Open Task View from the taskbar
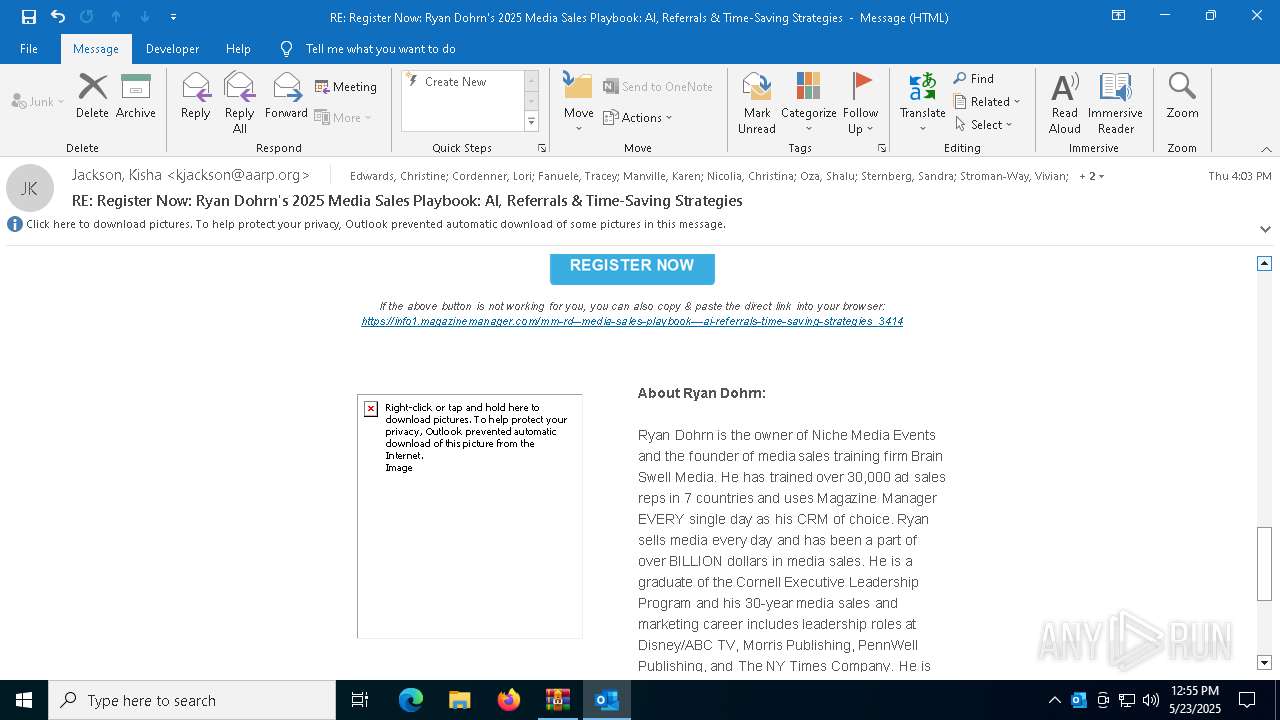 pos(360,700)
